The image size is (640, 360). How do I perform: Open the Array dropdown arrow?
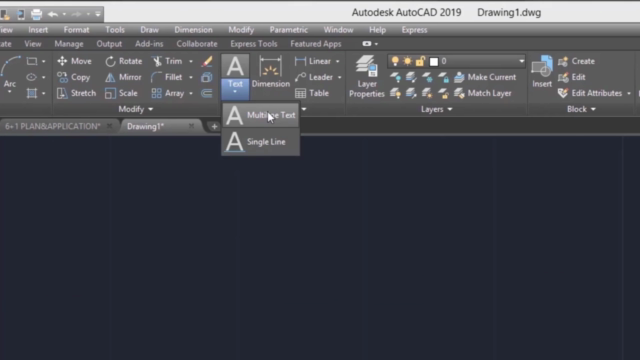click(x=191, y=93)
